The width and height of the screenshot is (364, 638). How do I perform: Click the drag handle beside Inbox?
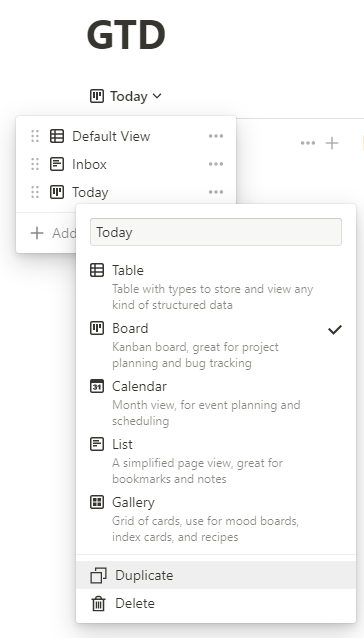35,164
